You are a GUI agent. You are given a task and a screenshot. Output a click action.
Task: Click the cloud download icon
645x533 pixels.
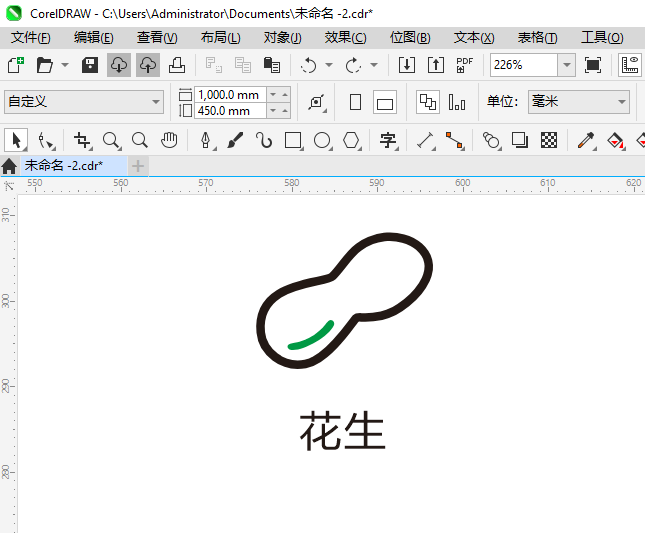pyautogui.click(x=119, y=65)
